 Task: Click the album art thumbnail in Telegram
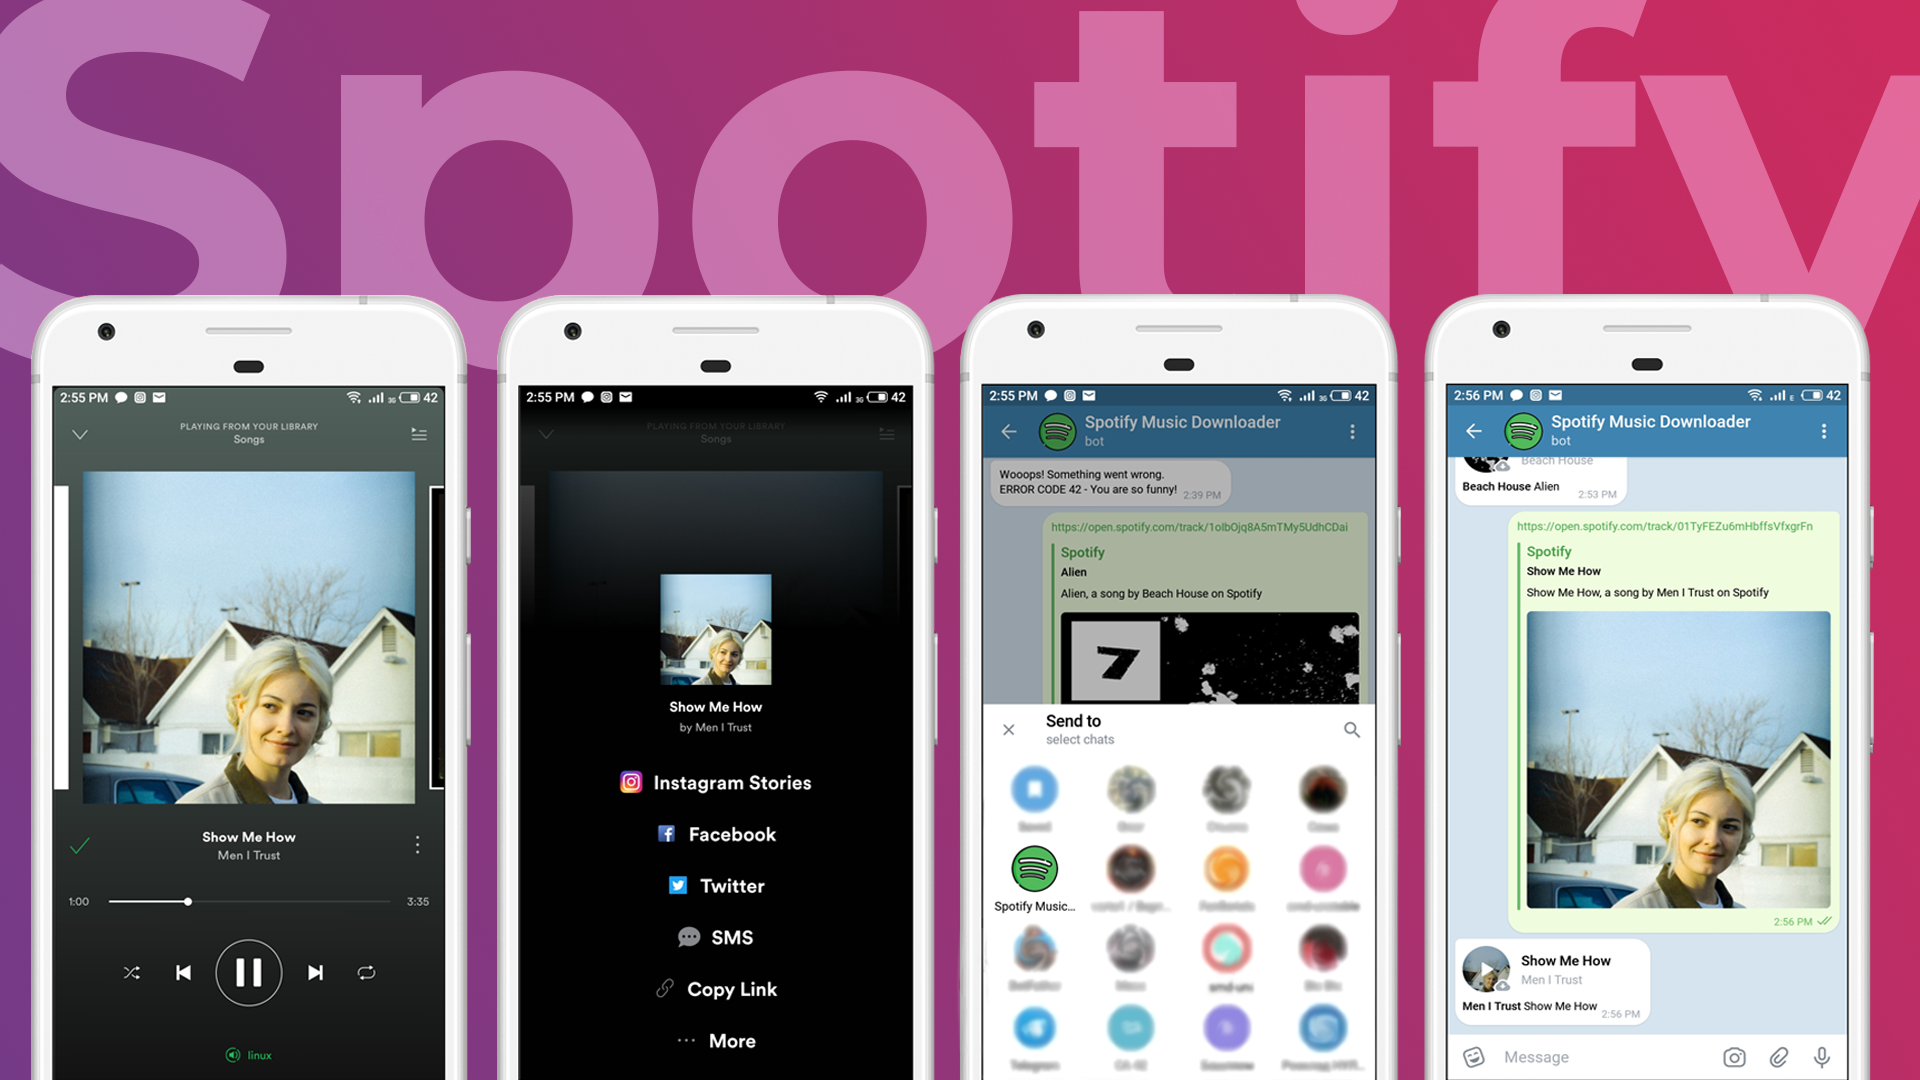coord(1484,976)
